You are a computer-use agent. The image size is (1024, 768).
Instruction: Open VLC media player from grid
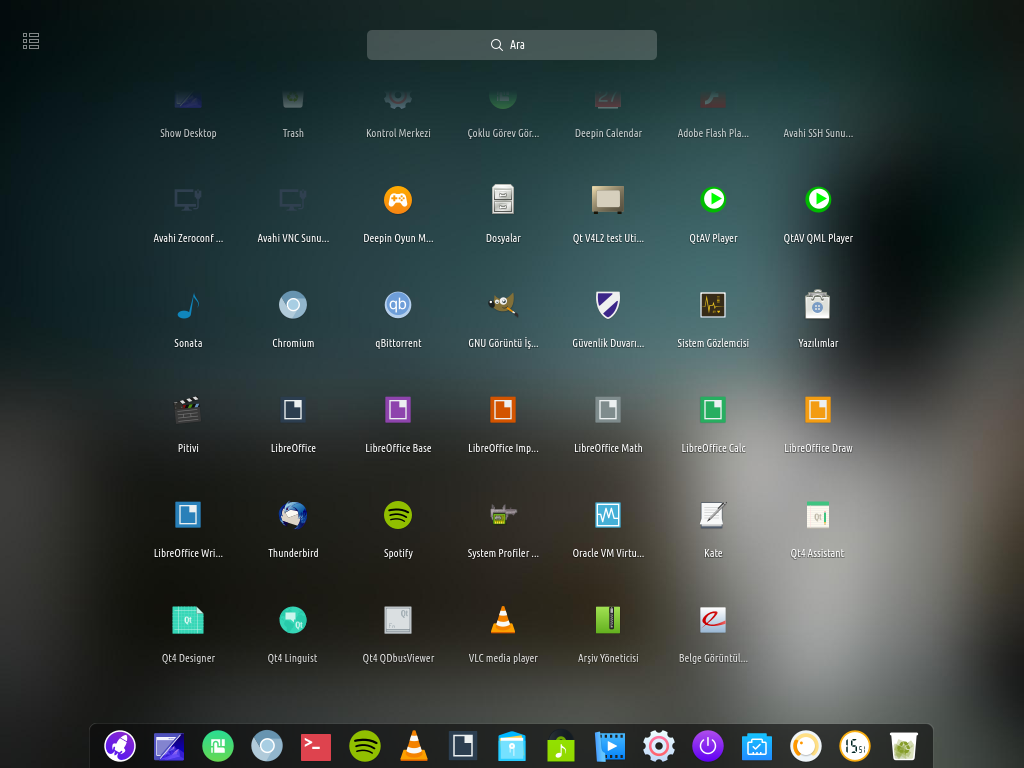click(503, 620)
